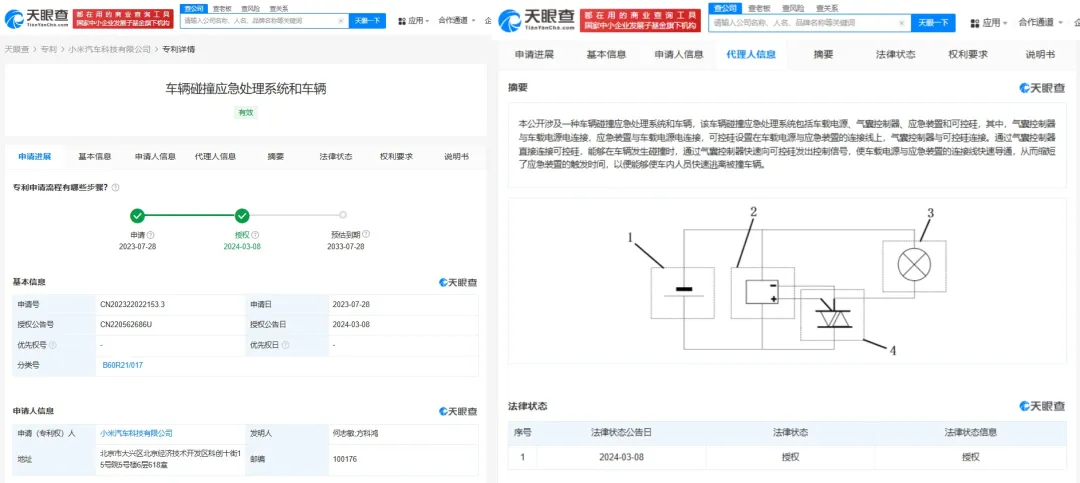Open help icon next to 预估到期 step
The width and height of the screenshot is (1080, 483).
click(x=366, y=234)
